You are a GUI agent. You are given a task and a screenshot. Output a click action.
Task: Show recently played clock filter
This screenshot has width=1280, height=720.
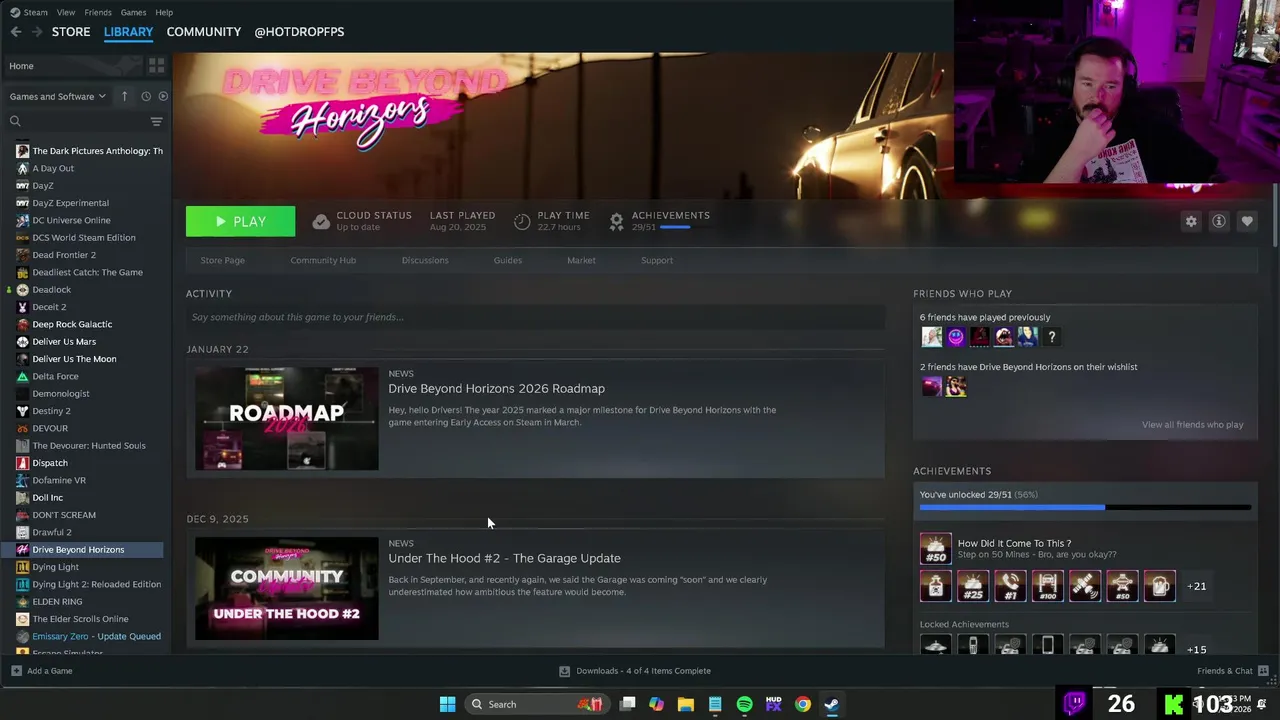click(x=146, y=96)
